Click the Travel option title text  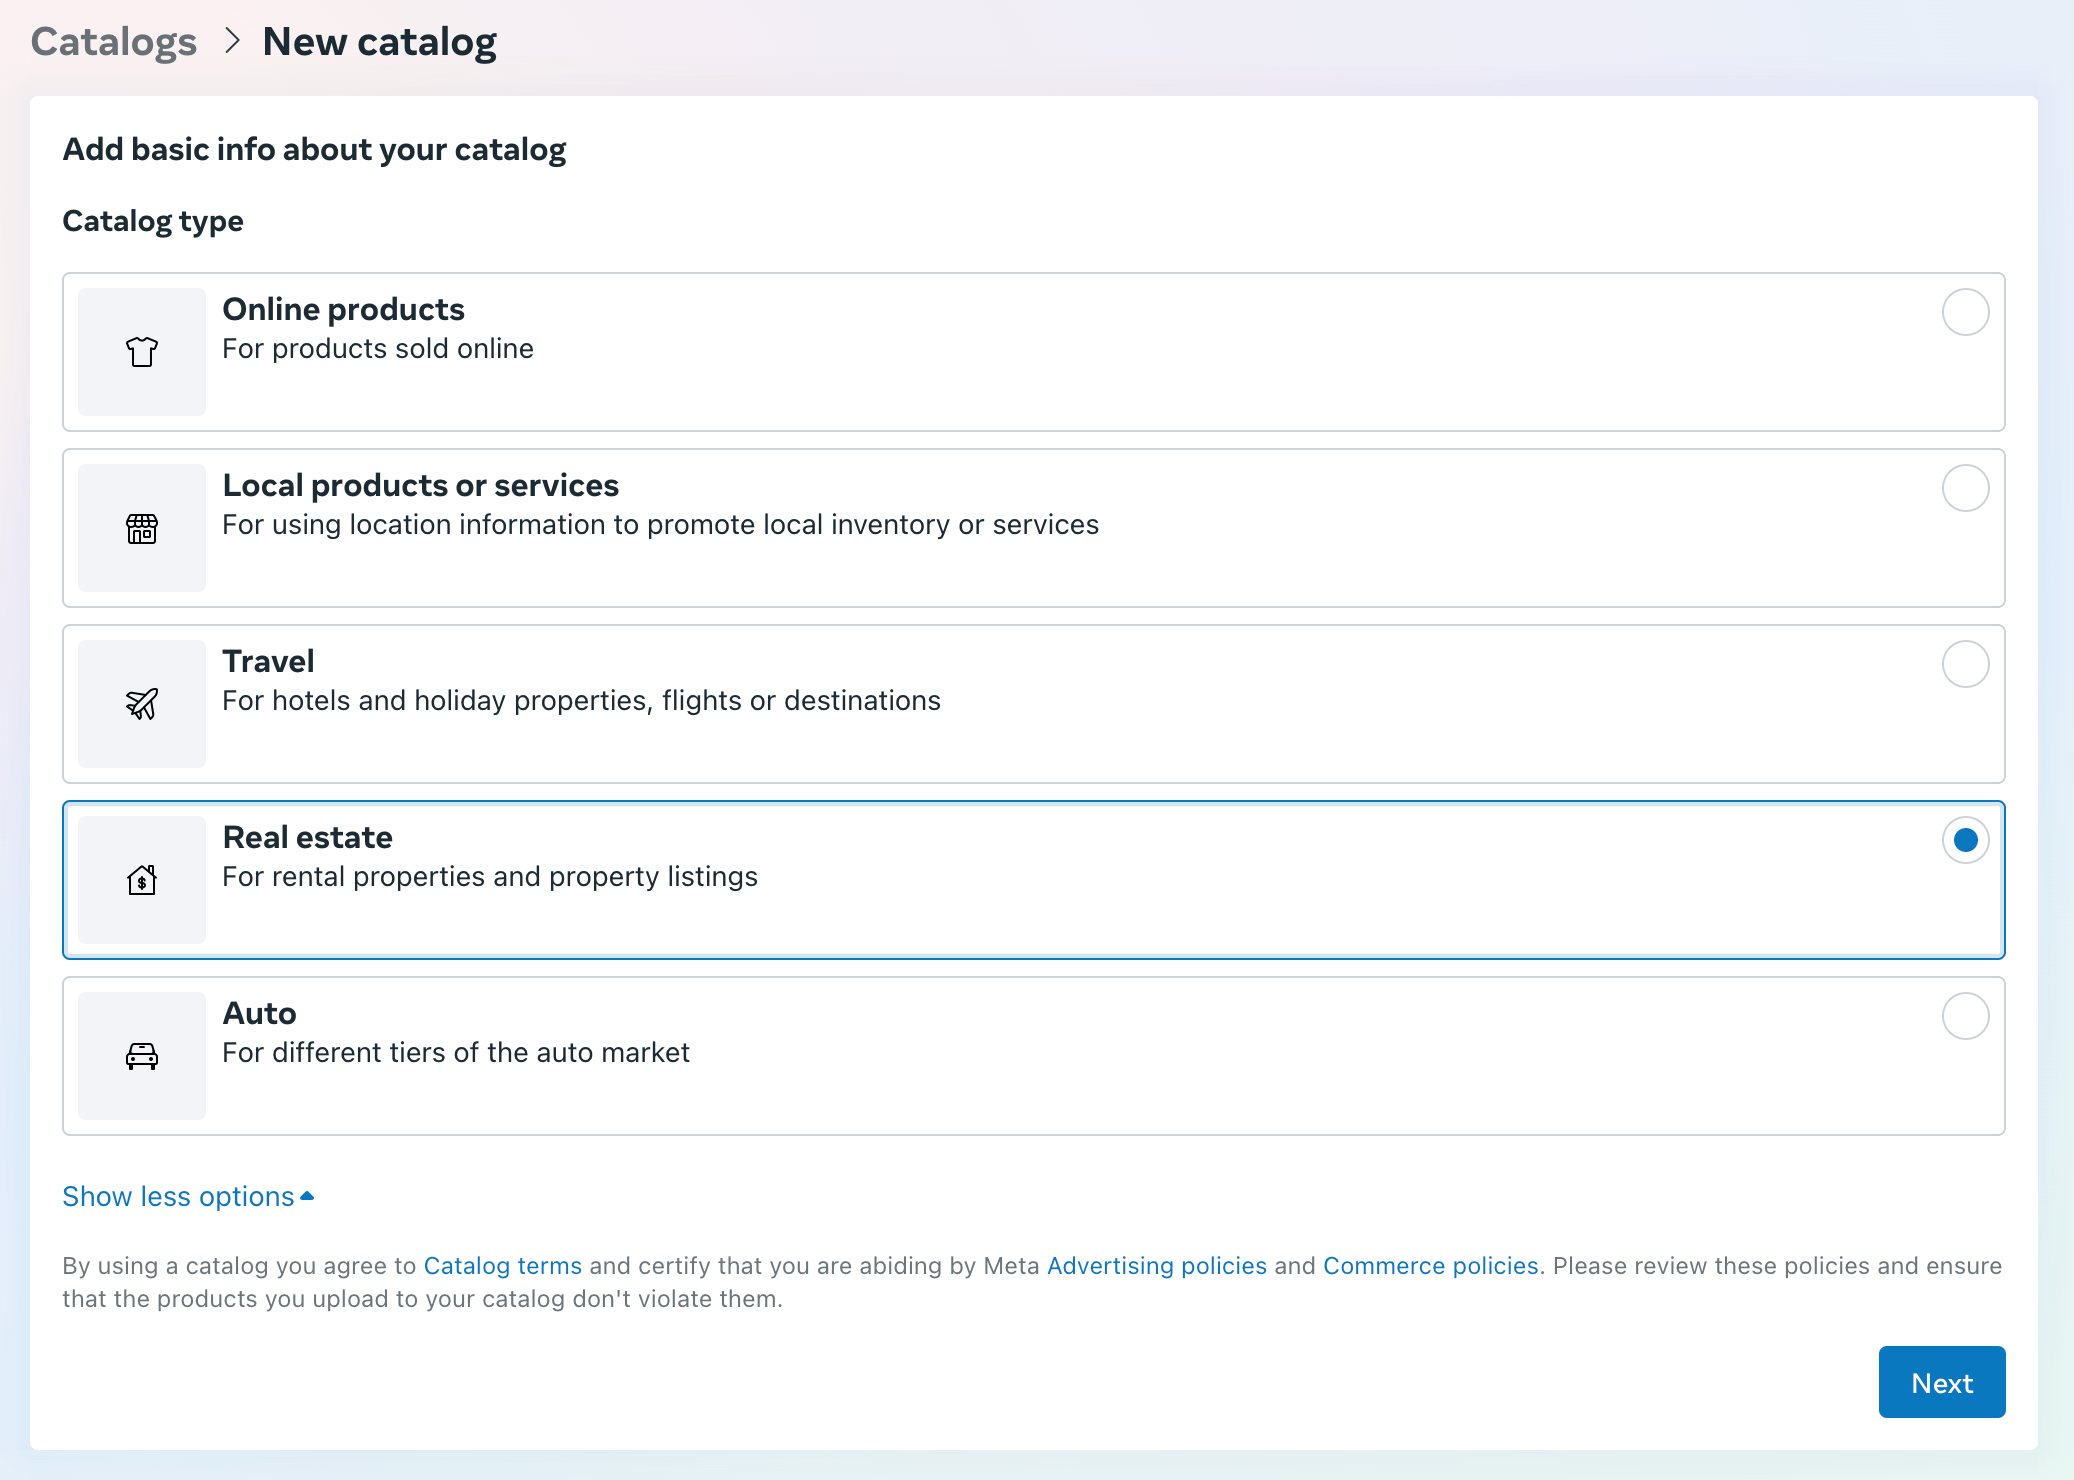click(x=268, y=661)
